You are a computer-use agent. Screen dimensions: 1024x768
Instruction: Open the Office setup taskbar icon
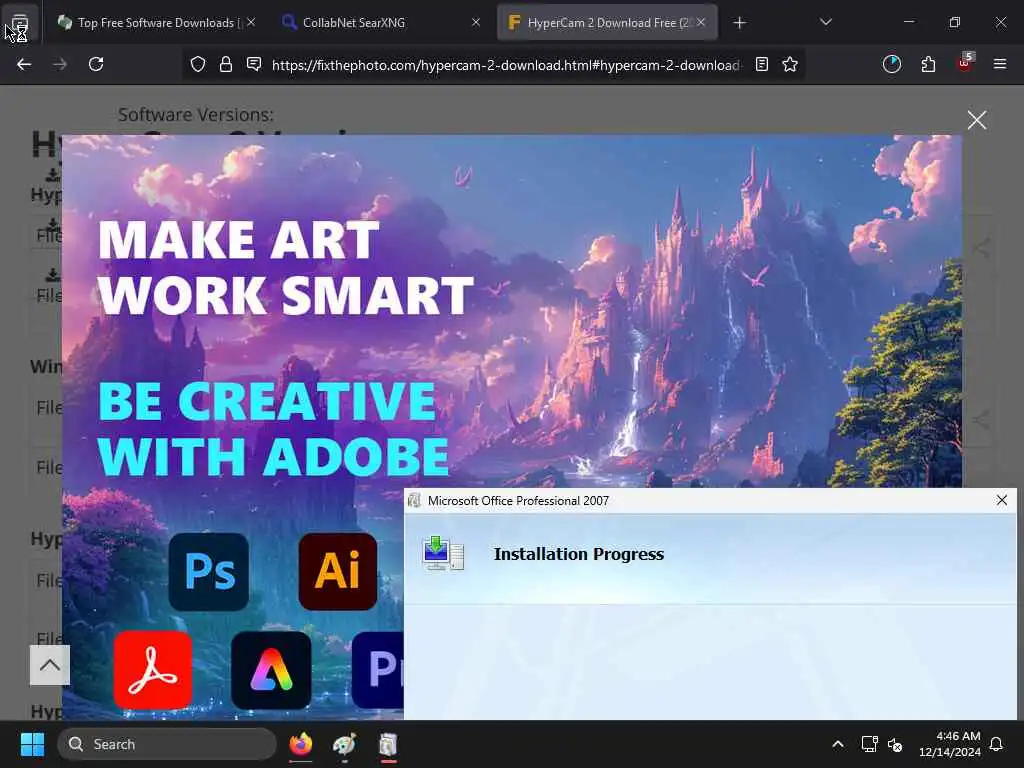388,744
